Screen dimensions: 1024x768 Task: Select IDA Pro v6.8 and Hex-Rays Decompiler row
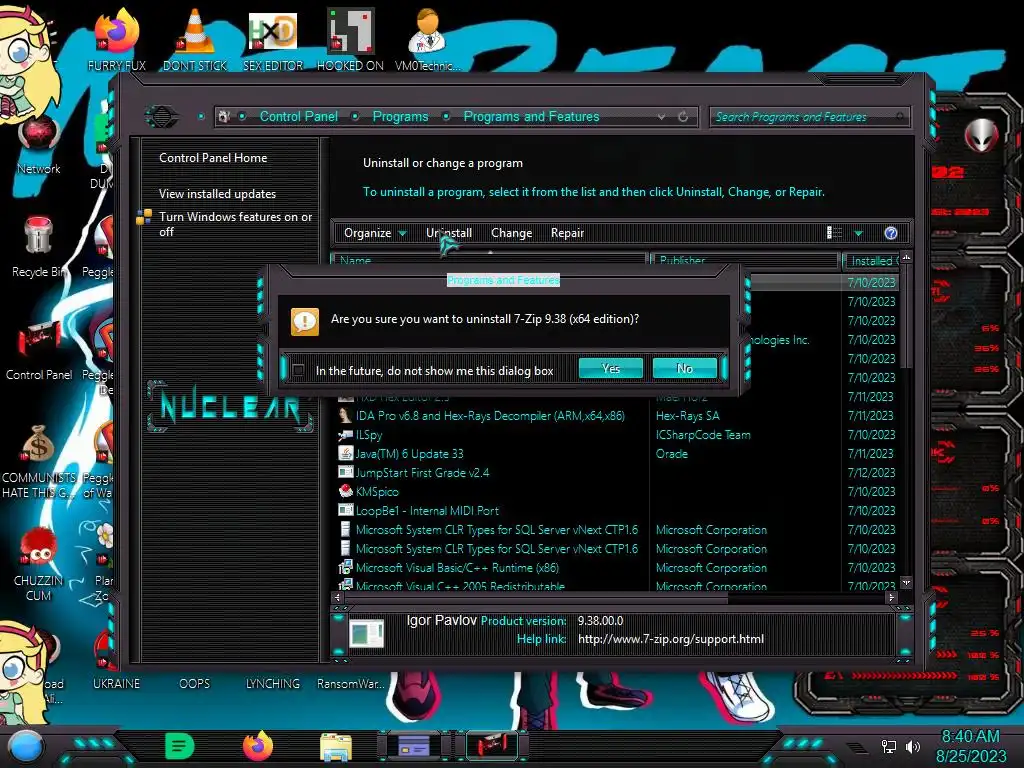pyautogui.click(x=617, y=416)
